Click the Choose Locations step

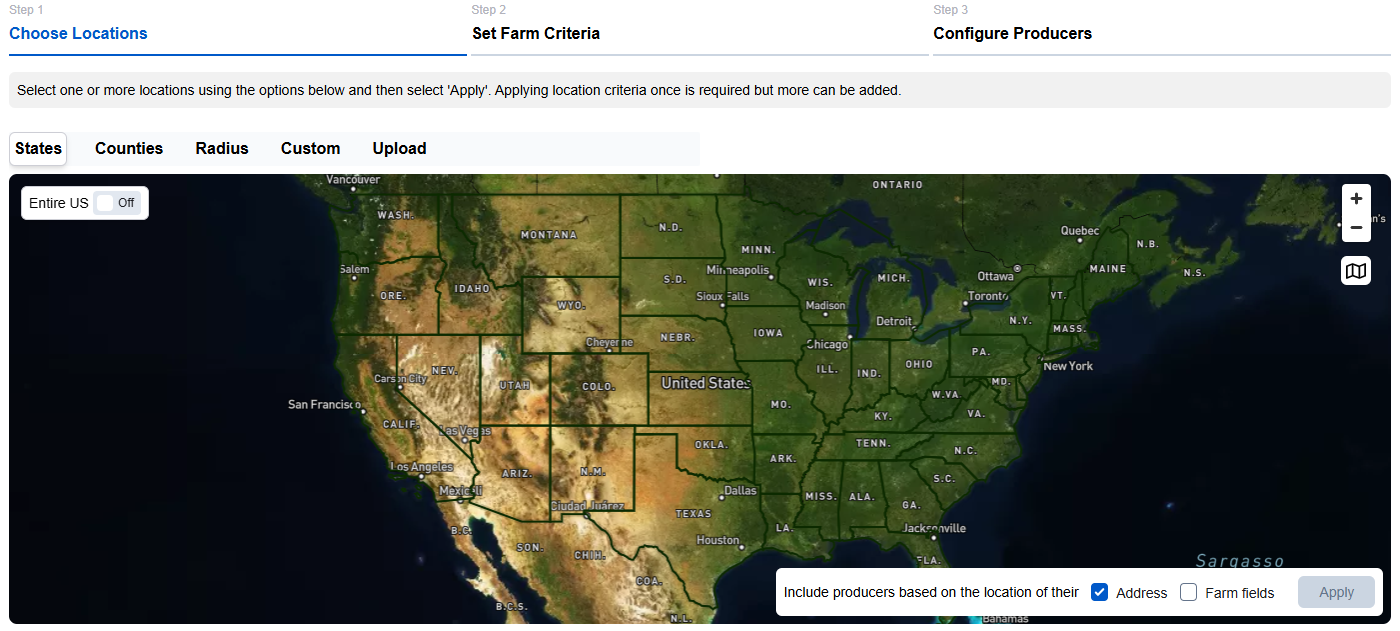coord(78,33)
